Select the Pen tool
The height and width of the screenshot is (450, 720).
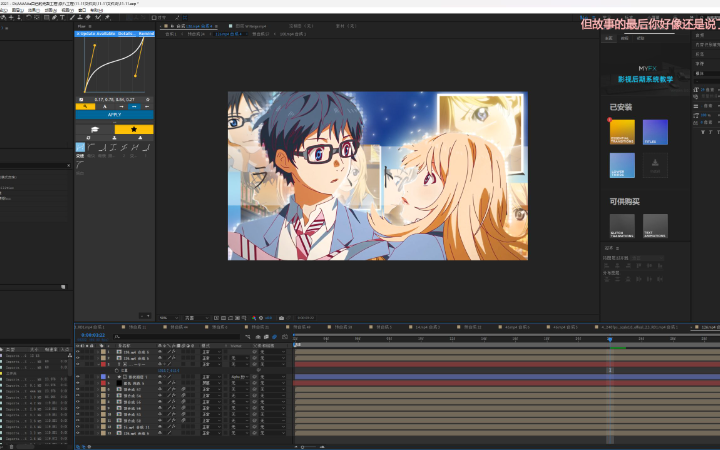(x=54, y=17)
